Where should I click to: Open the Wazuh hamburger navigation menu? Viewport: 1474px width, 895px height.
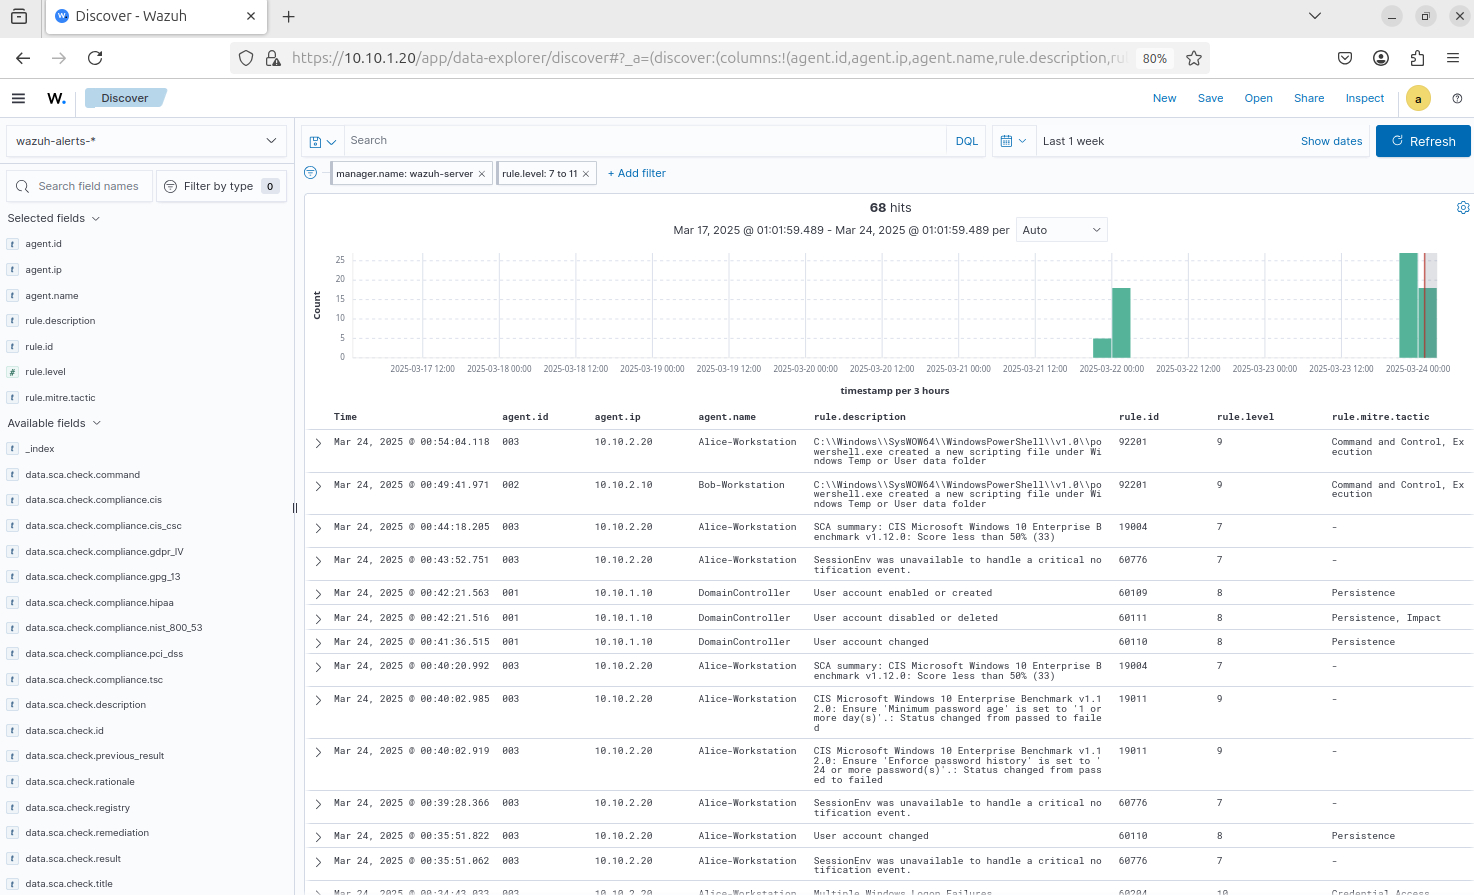pyautogui.click(x=18, y=98)
